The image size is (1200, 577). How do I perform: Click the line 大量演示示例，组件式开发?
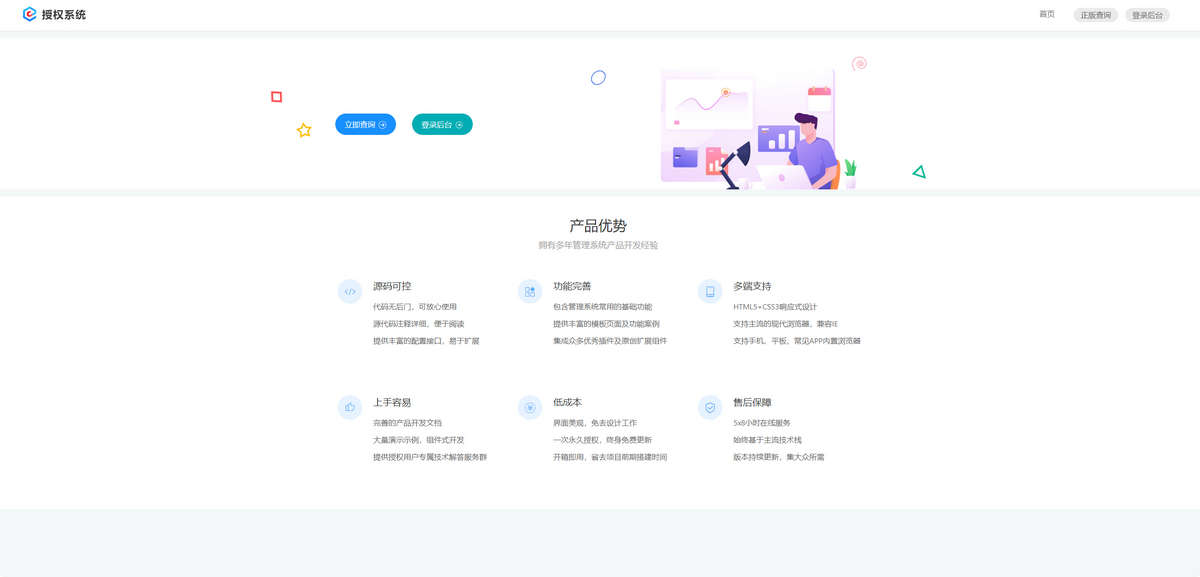[x=419, y=440]
